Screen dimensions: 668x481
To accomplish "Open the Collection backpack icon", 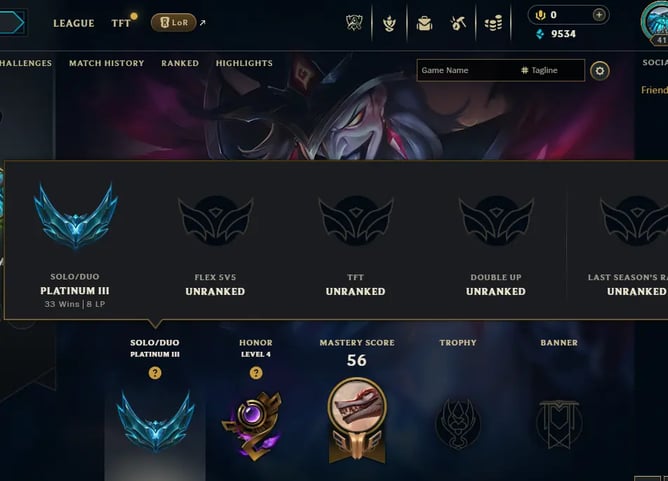I will 424,23.
